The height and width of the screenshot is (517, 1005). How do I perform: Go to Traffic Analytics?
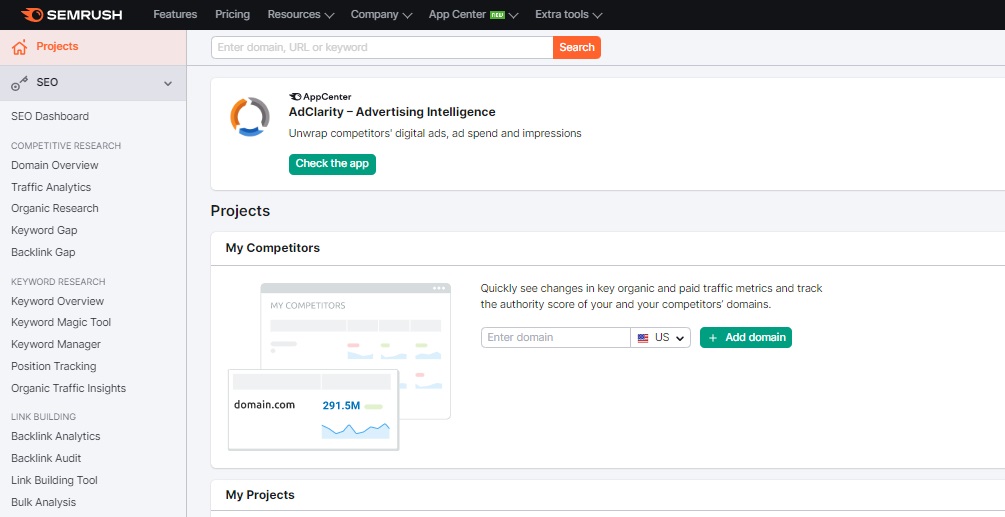click(51, 187)
